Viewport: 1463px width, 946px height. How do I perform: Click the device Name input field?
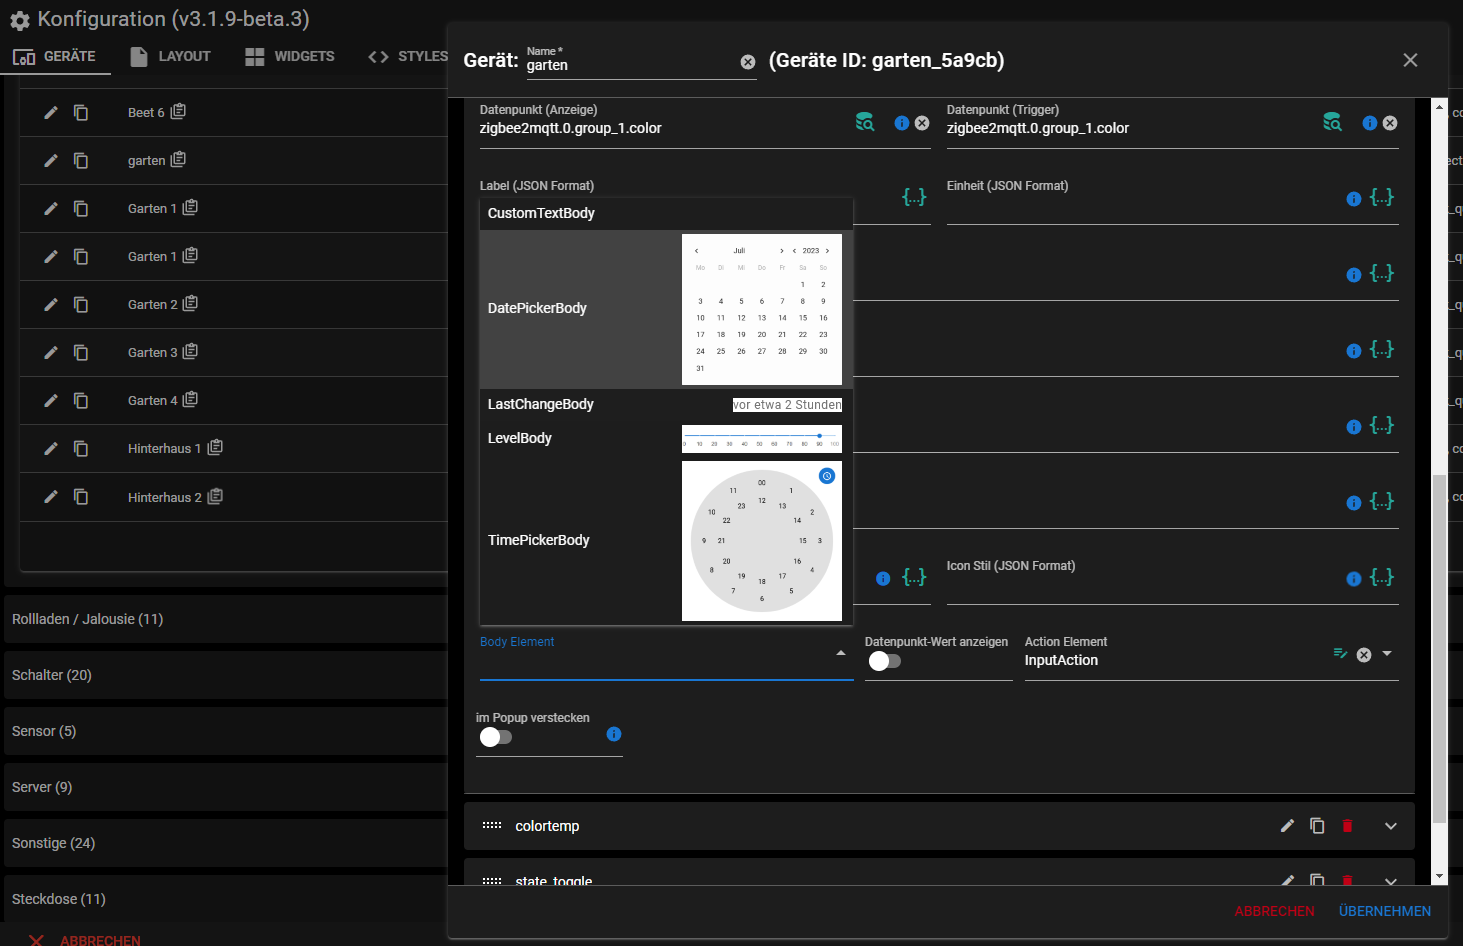[x=630, y=65]
